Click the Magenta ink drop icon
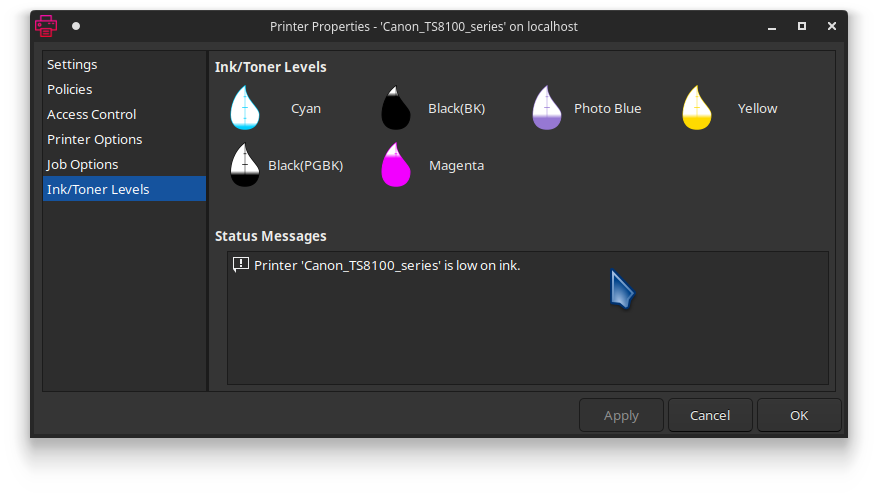This screenshot has height=500, width=878. pyautogui.click(x=395, y=165)
